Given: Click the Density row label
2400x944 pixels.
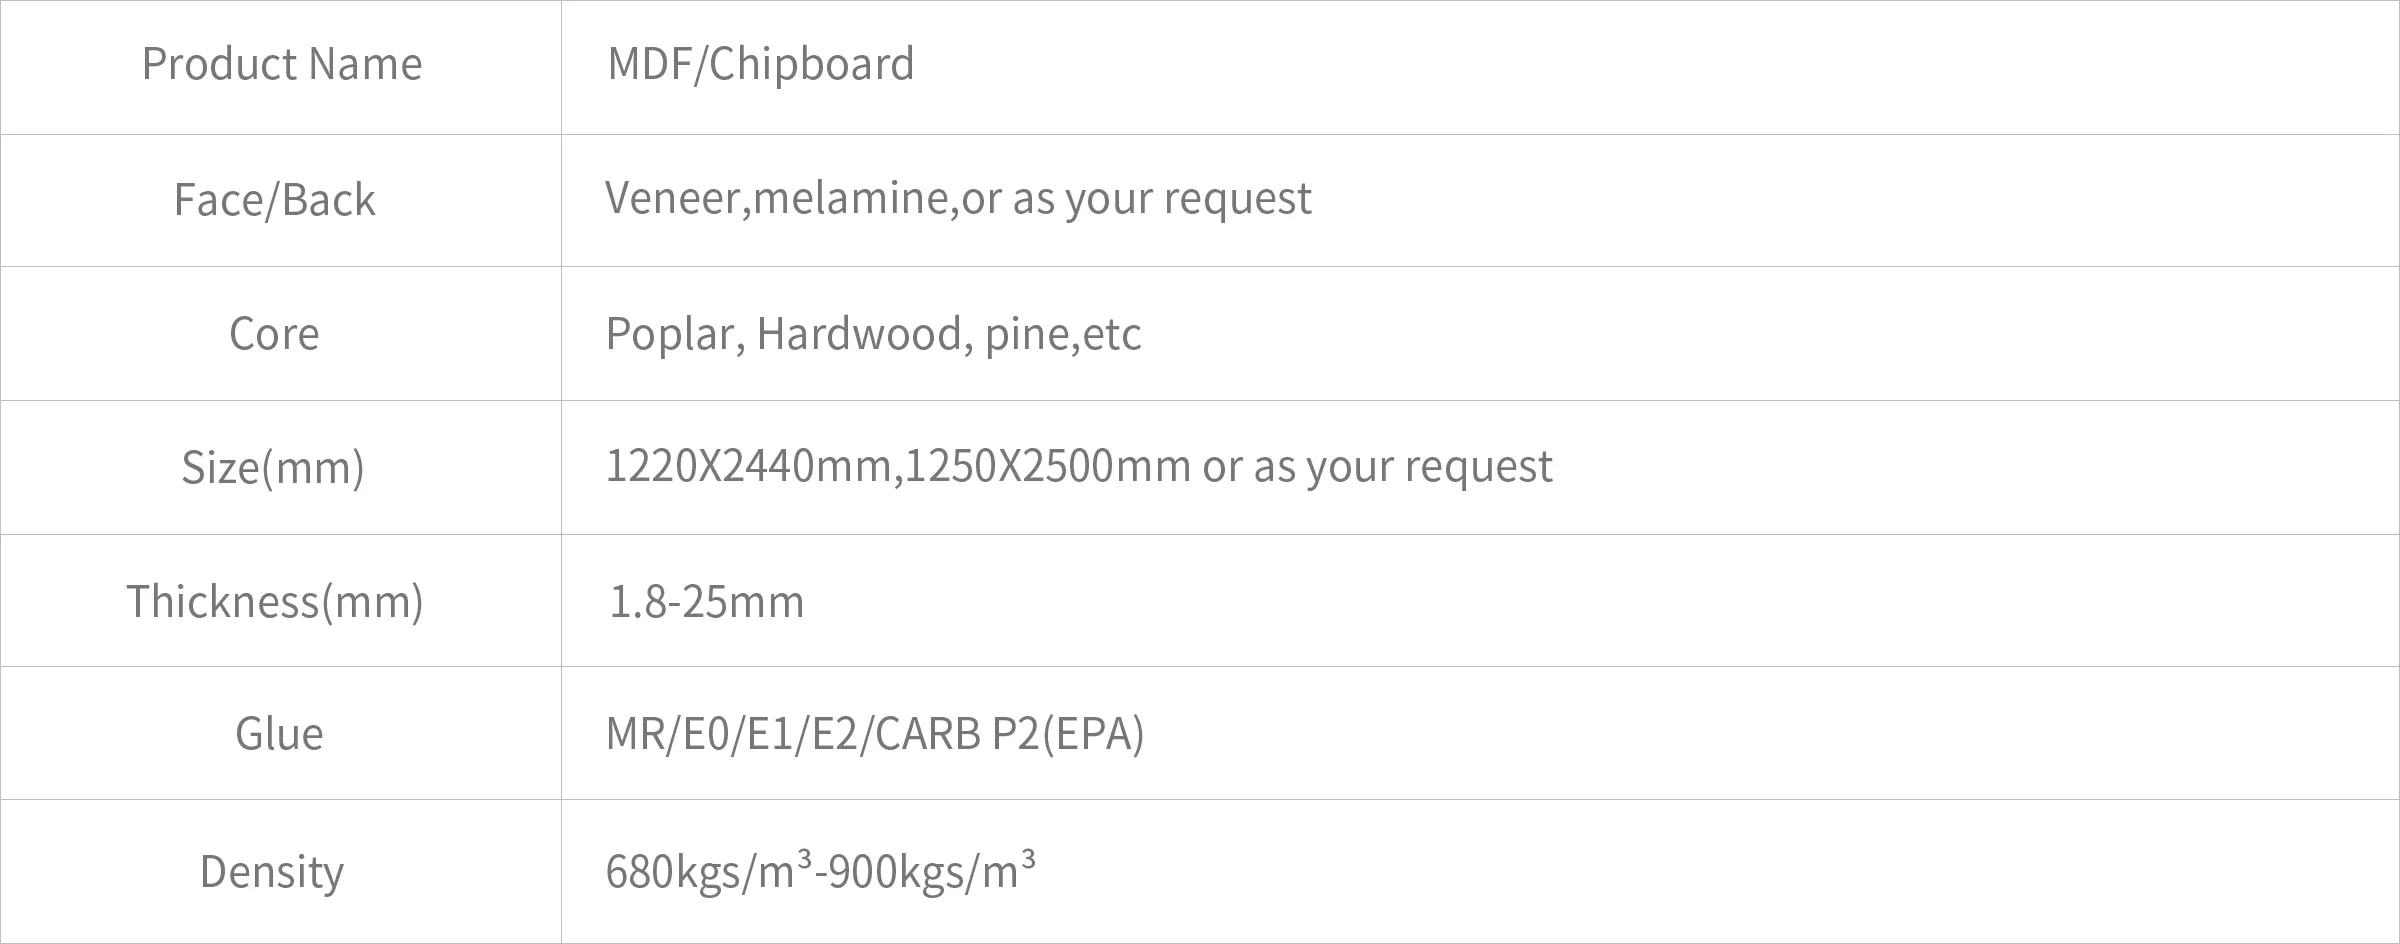Looking at the screenshot, I should click(272, 871).
